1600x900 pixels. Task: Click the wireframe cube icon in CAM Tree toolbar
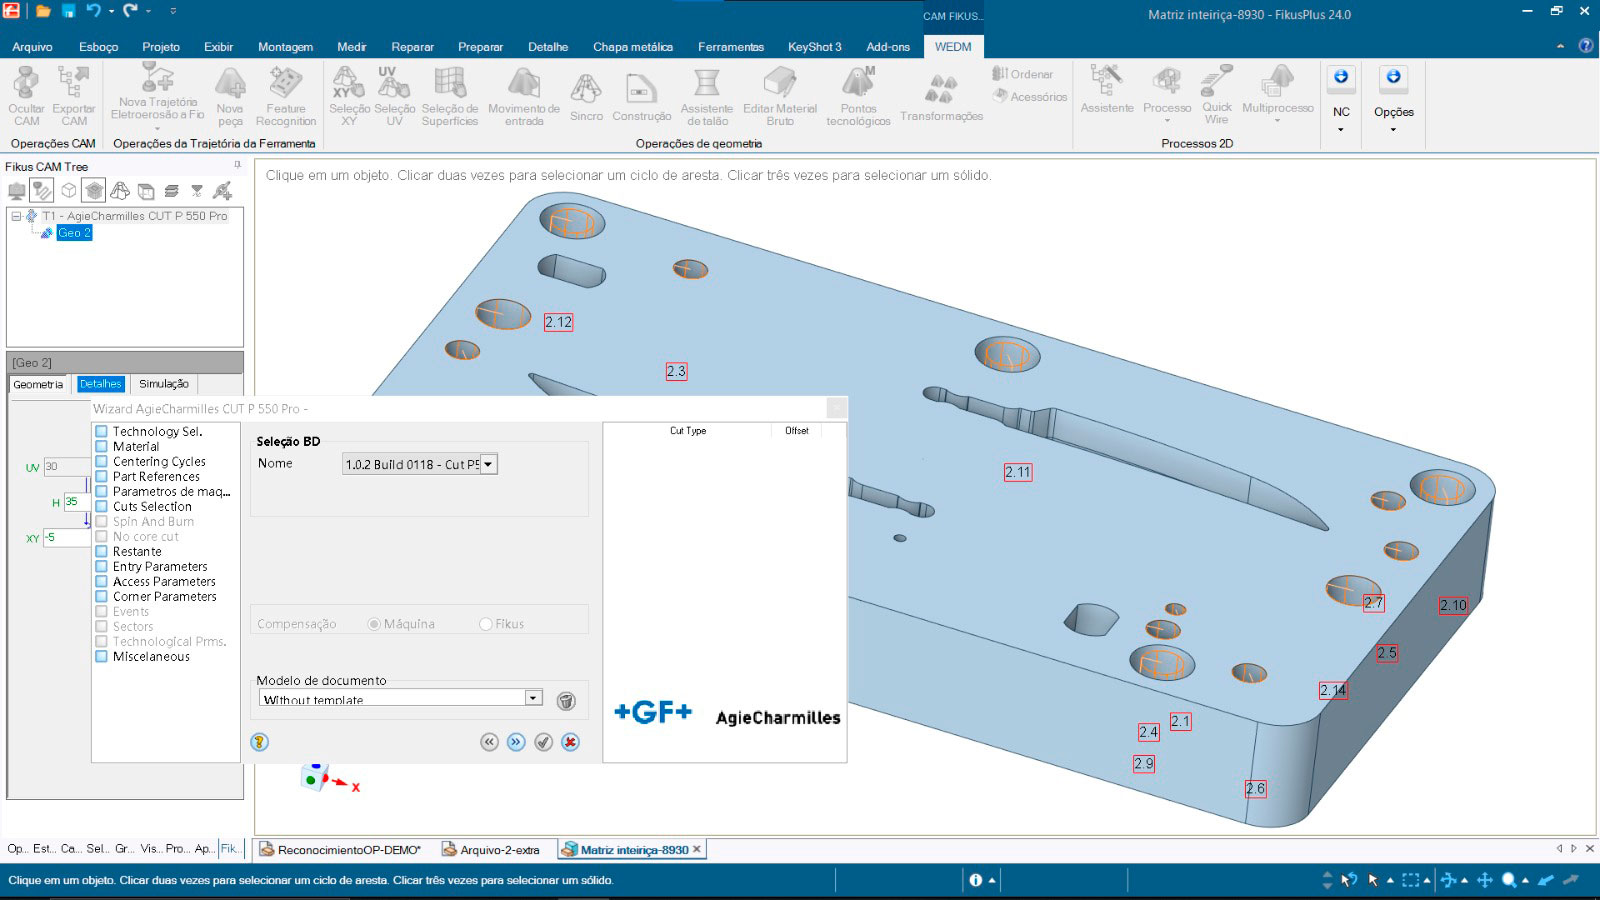pos(68,190)
